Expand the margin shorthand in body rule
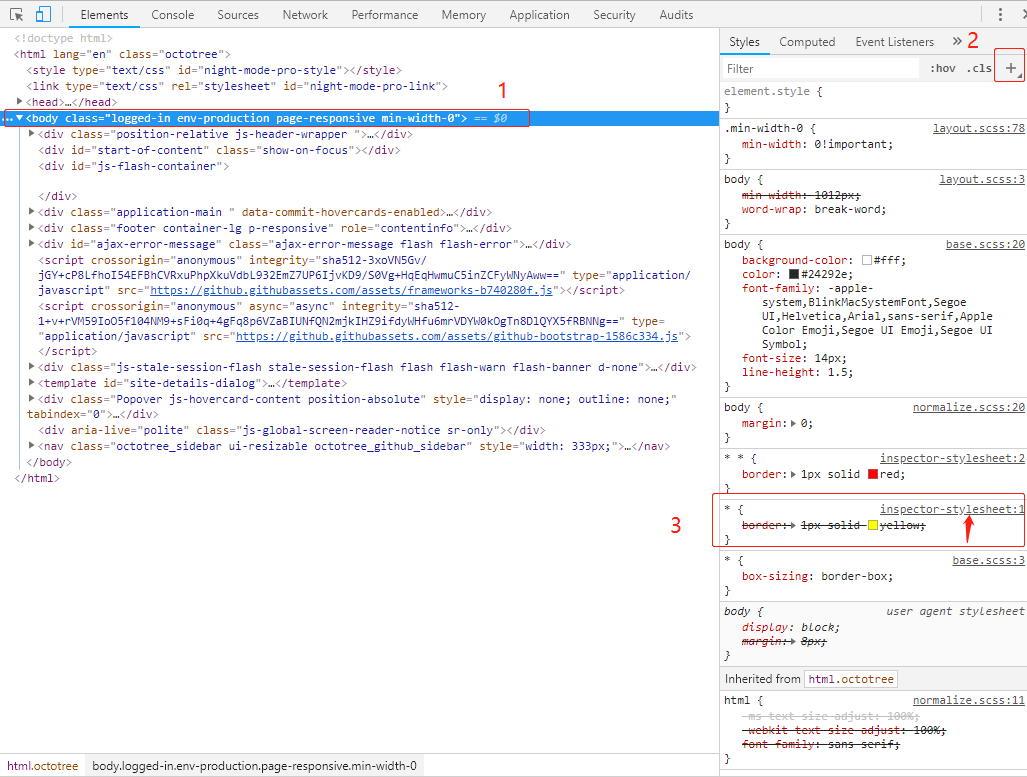Image resolution: width=1027 pixels, height=777 pixels. [x=793, y=423]
